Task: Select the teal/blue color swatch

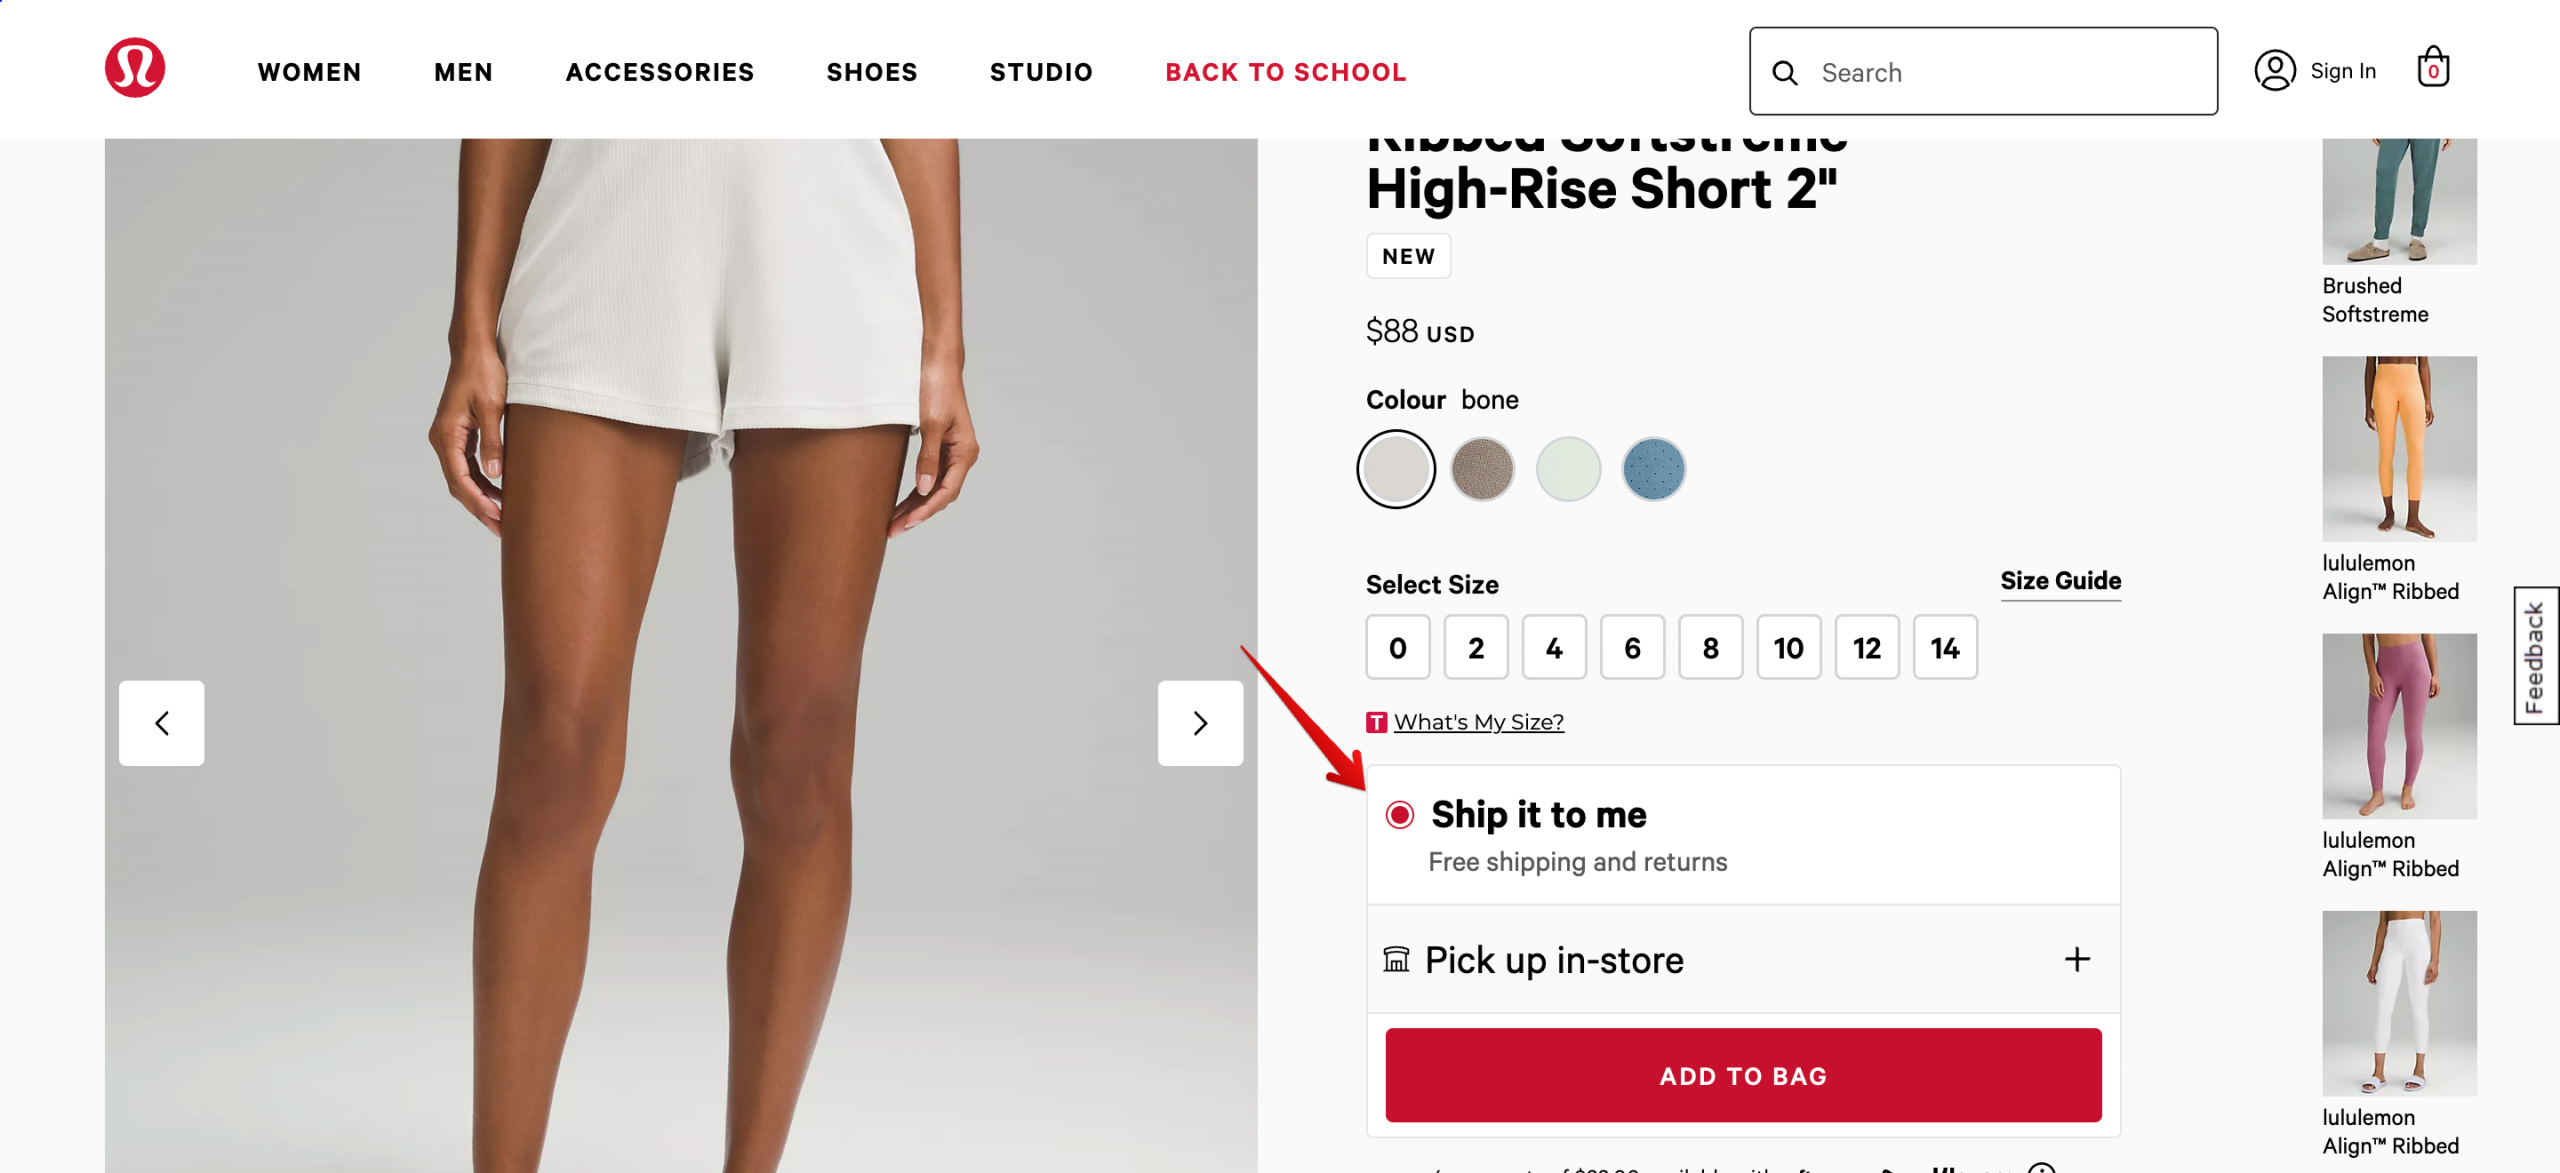Action: click(x=1652, y=469)
